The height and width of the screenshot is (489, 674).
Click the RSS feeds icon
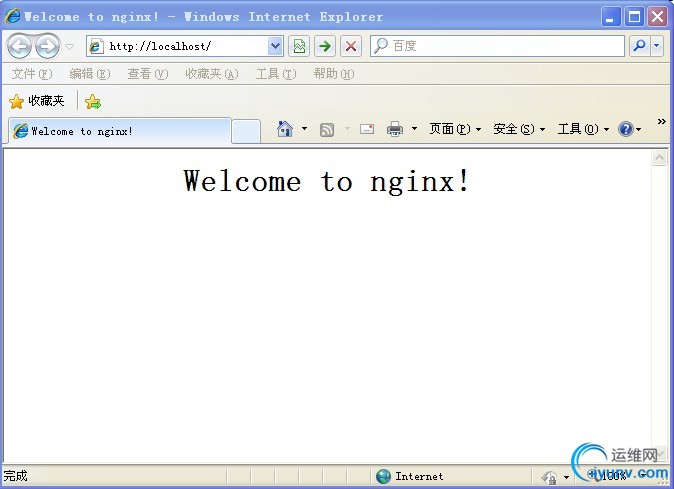pyautogui.click(x=327, y=129)
